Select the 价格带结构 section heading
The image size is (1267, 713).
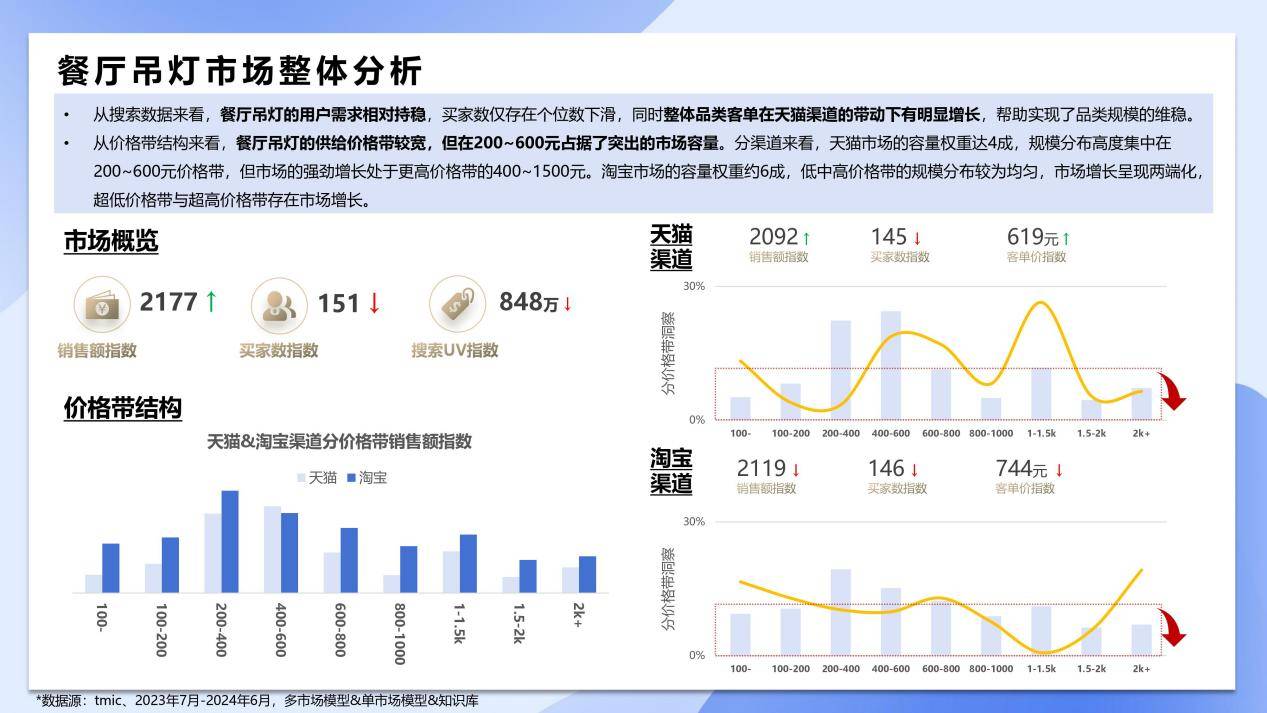point(122,408)
